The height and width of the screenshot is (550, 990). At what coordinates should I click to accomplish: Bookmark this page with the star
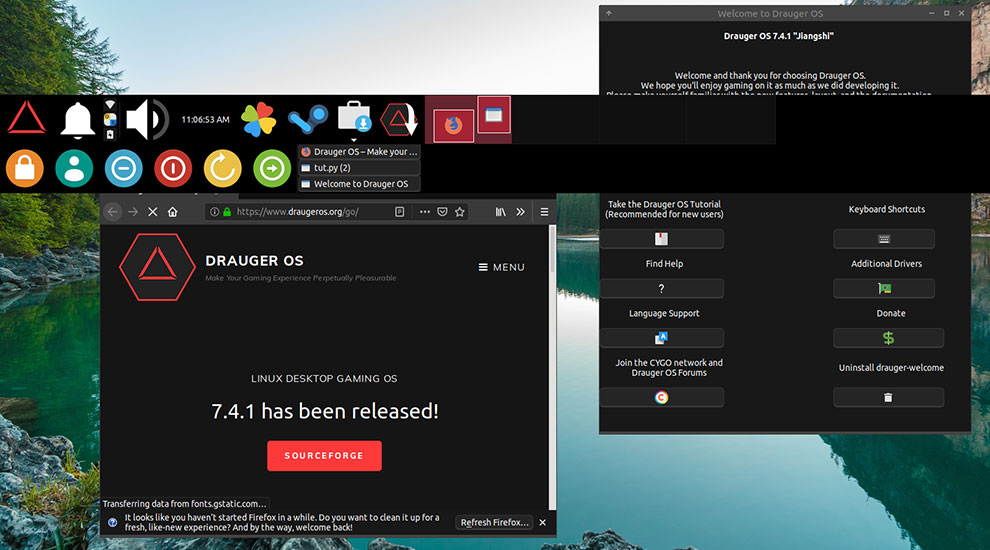click(460, 212)
